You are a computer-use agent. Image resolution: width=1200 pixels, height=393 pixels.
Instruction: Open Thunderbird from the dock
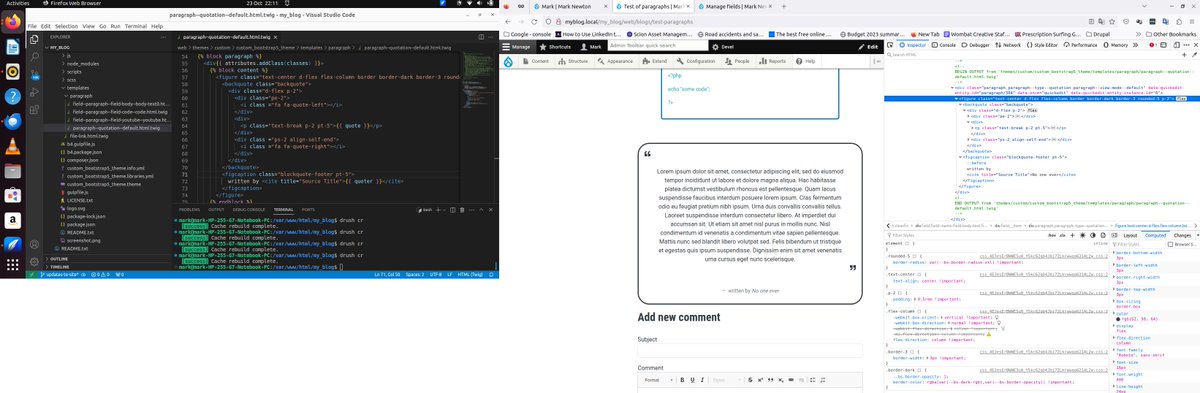(x=12, y=122)
